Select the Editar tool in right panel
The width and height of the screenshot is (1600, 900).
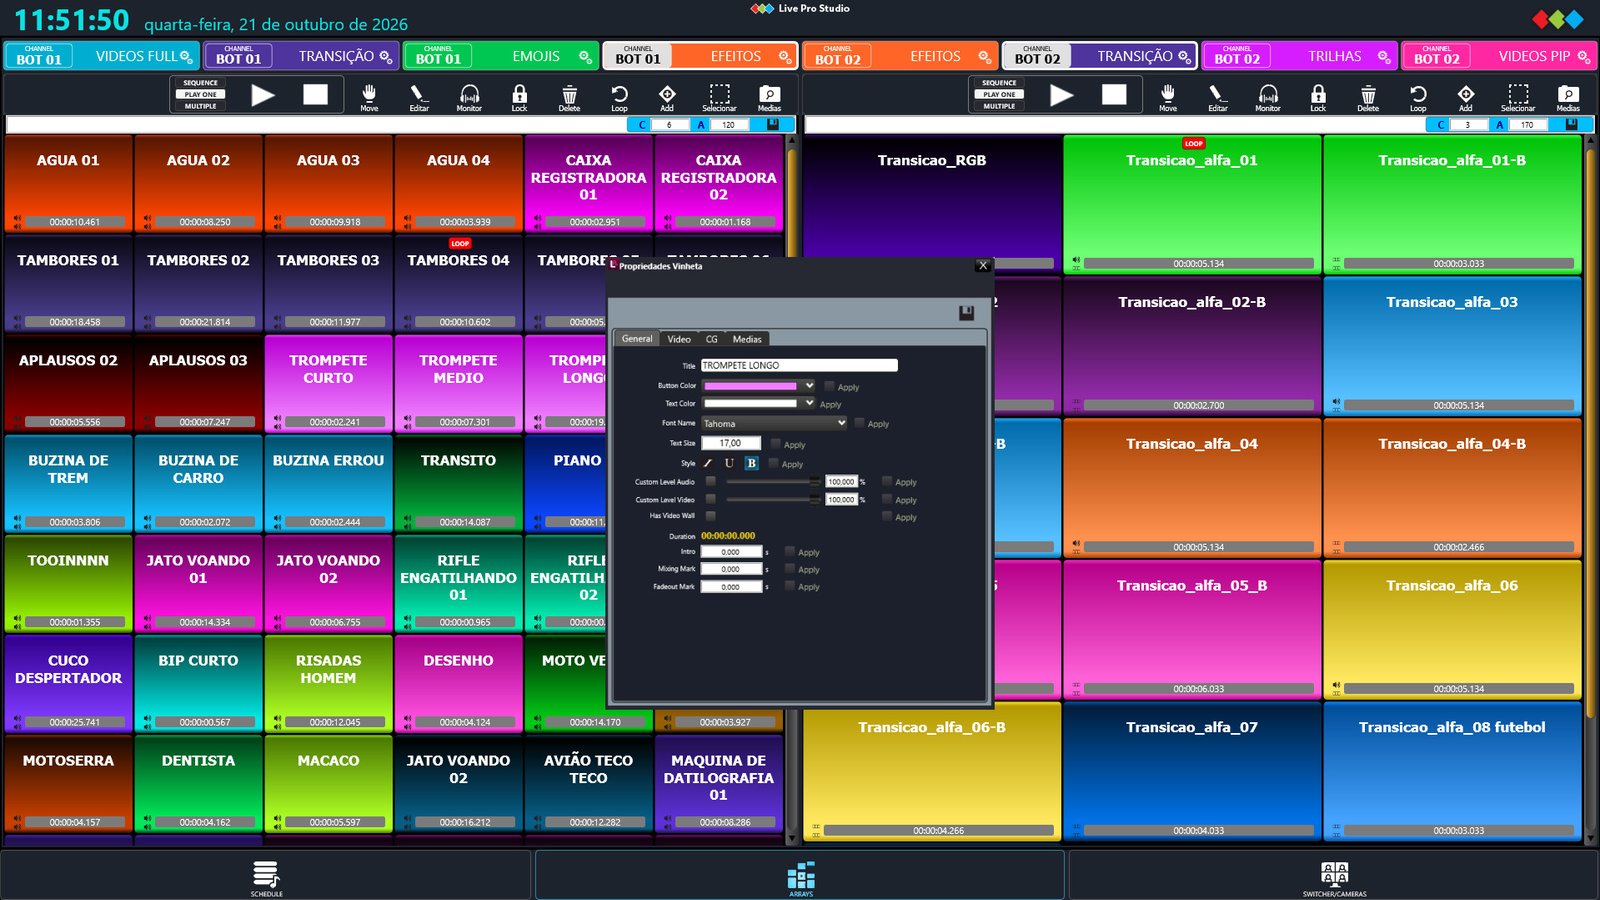[x=1218, y=96]
